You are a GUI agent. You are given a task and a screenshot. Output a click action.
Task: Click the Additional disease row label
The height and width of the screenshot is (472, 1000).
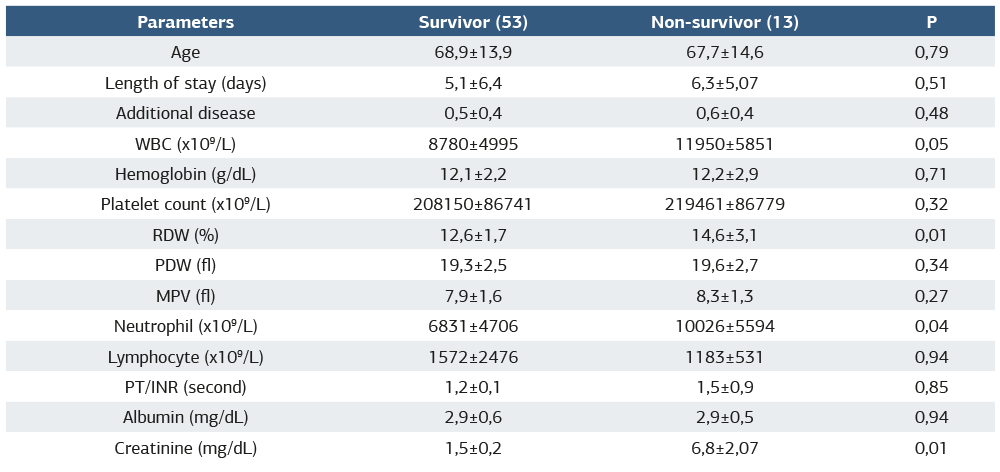(185, 113)
